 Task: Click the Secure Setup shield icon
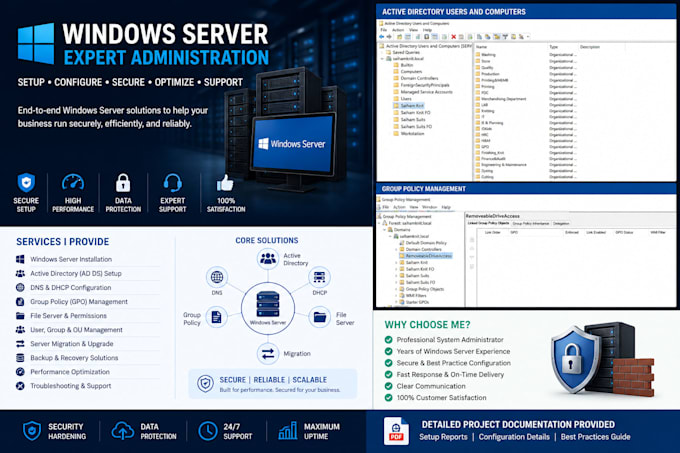[26, 183]
